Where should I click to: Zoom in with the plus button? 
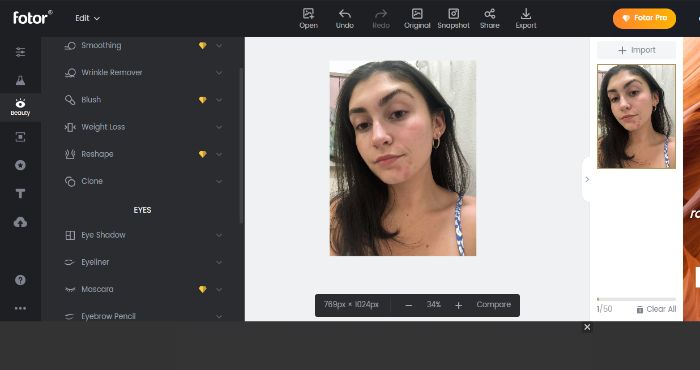pyautogui.click(x=458, y=305)
